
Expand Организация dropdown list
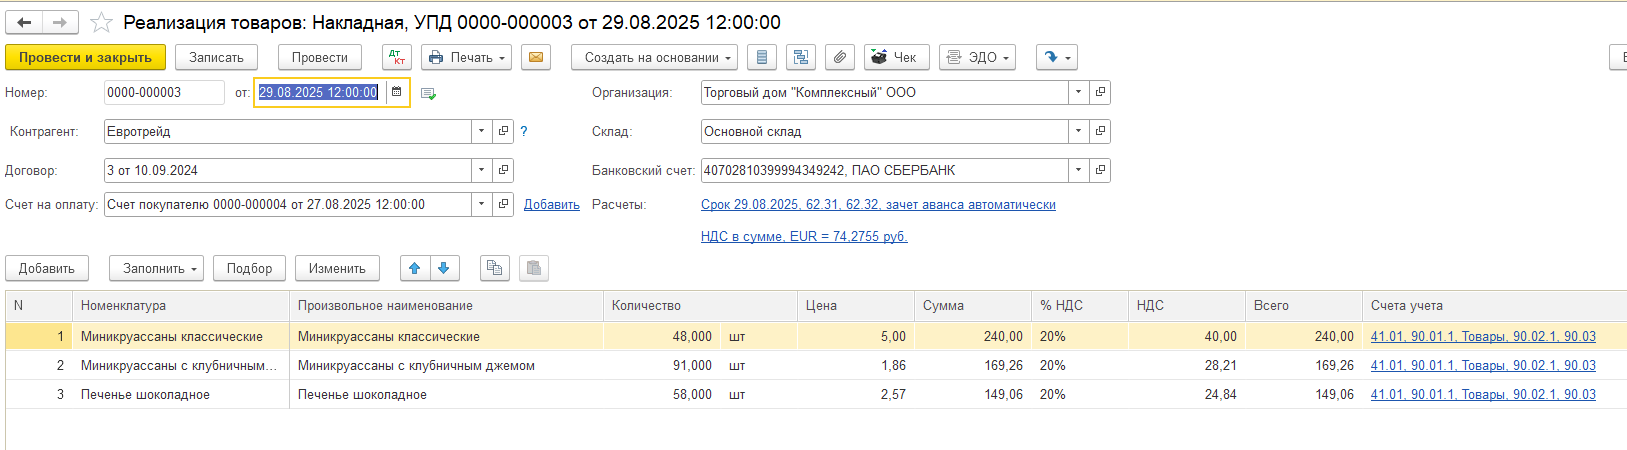point(1078,92)
